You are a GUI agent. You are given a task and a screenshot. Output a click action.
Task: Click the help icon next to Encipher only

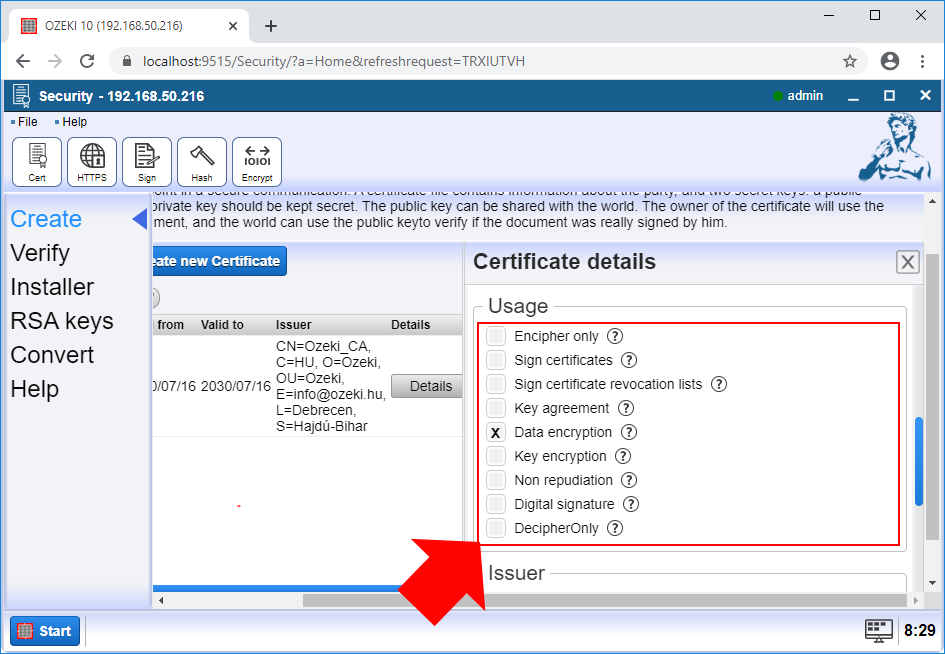point(615,336)
